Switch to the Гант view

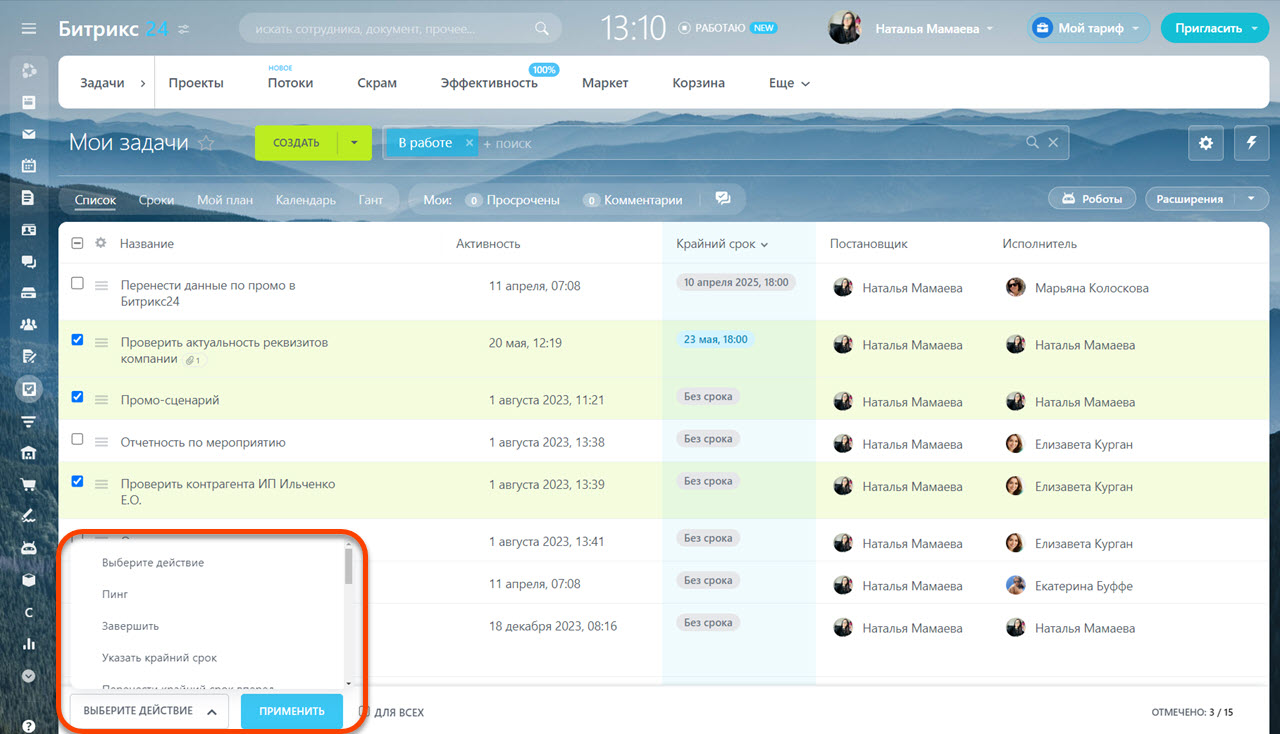pos(371,200)
